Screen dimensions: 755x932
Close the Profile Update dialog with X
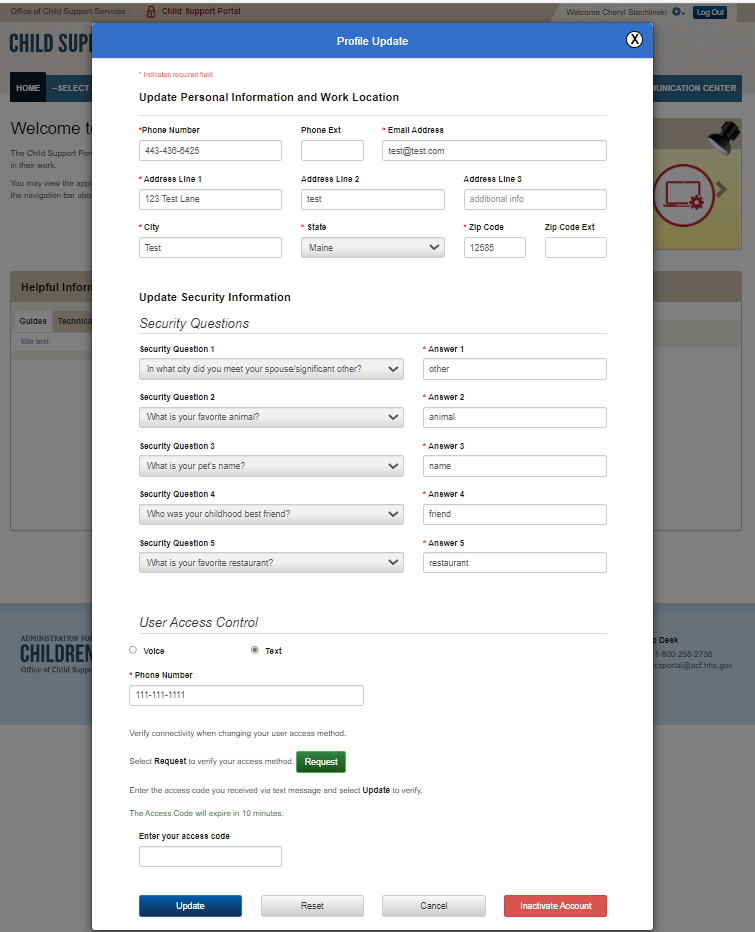coord(634,40)
